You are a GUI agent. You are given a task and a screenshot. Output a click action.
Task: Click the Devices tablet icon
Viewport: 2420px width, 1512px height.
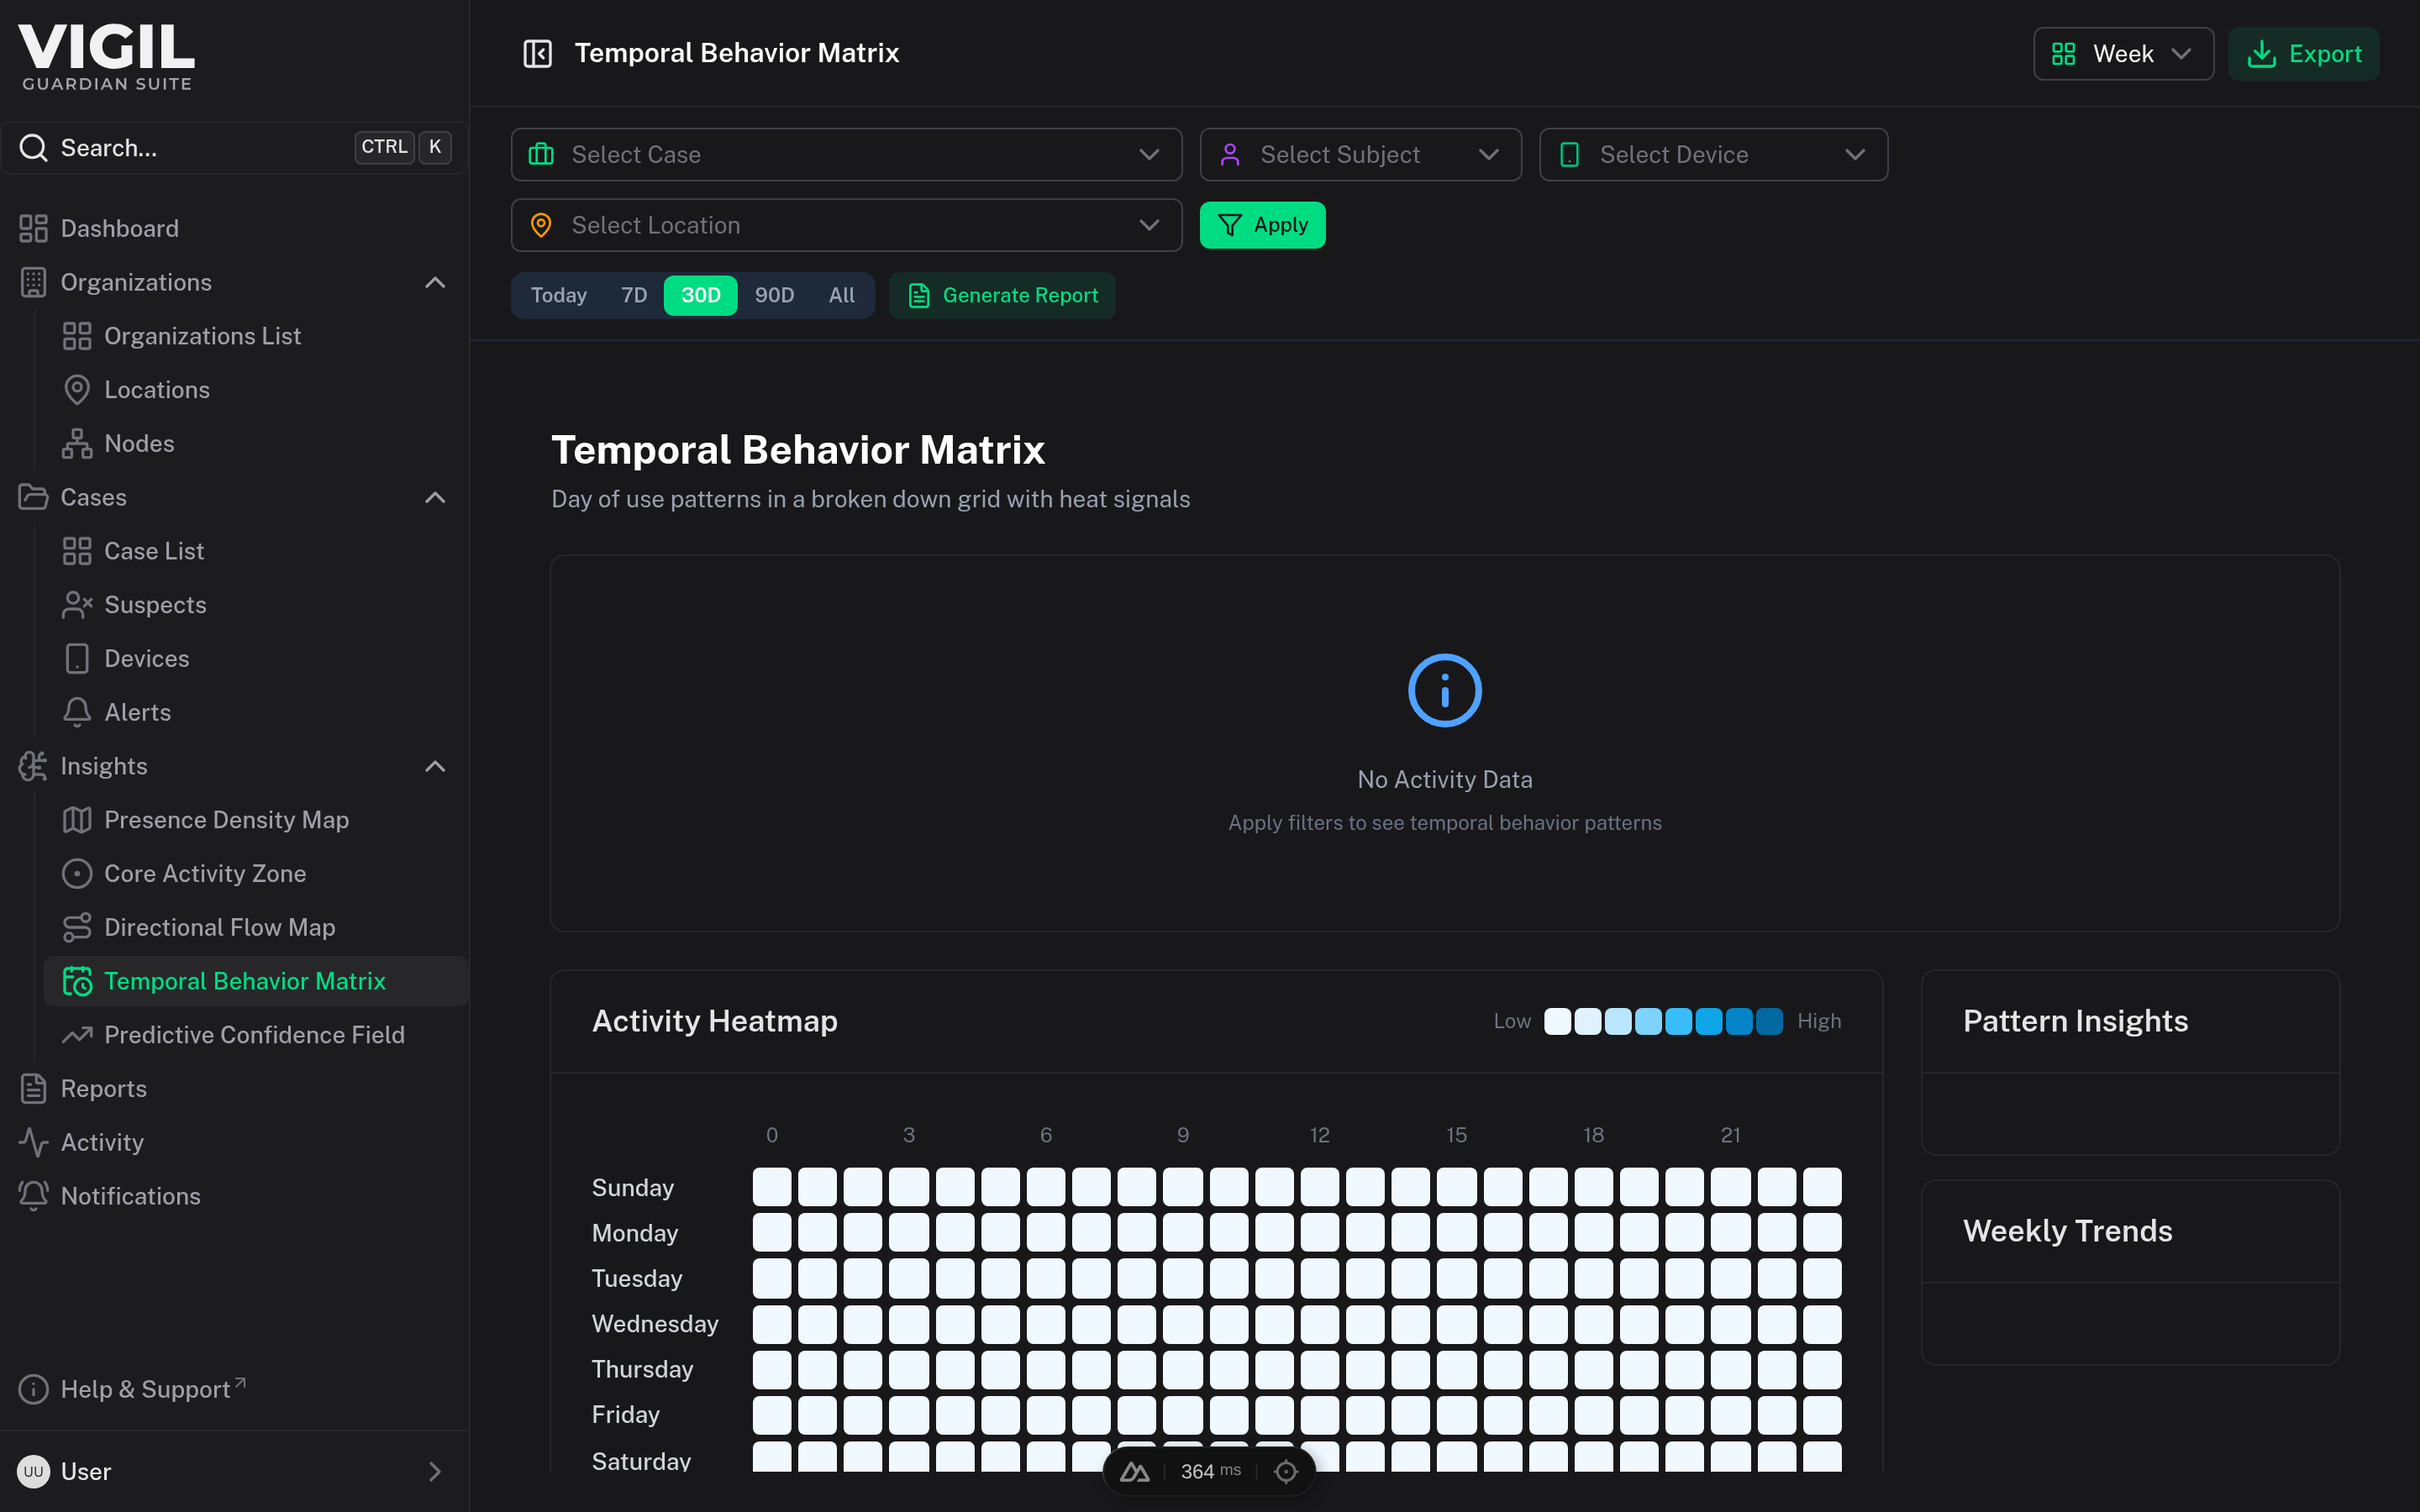(77, 659)
